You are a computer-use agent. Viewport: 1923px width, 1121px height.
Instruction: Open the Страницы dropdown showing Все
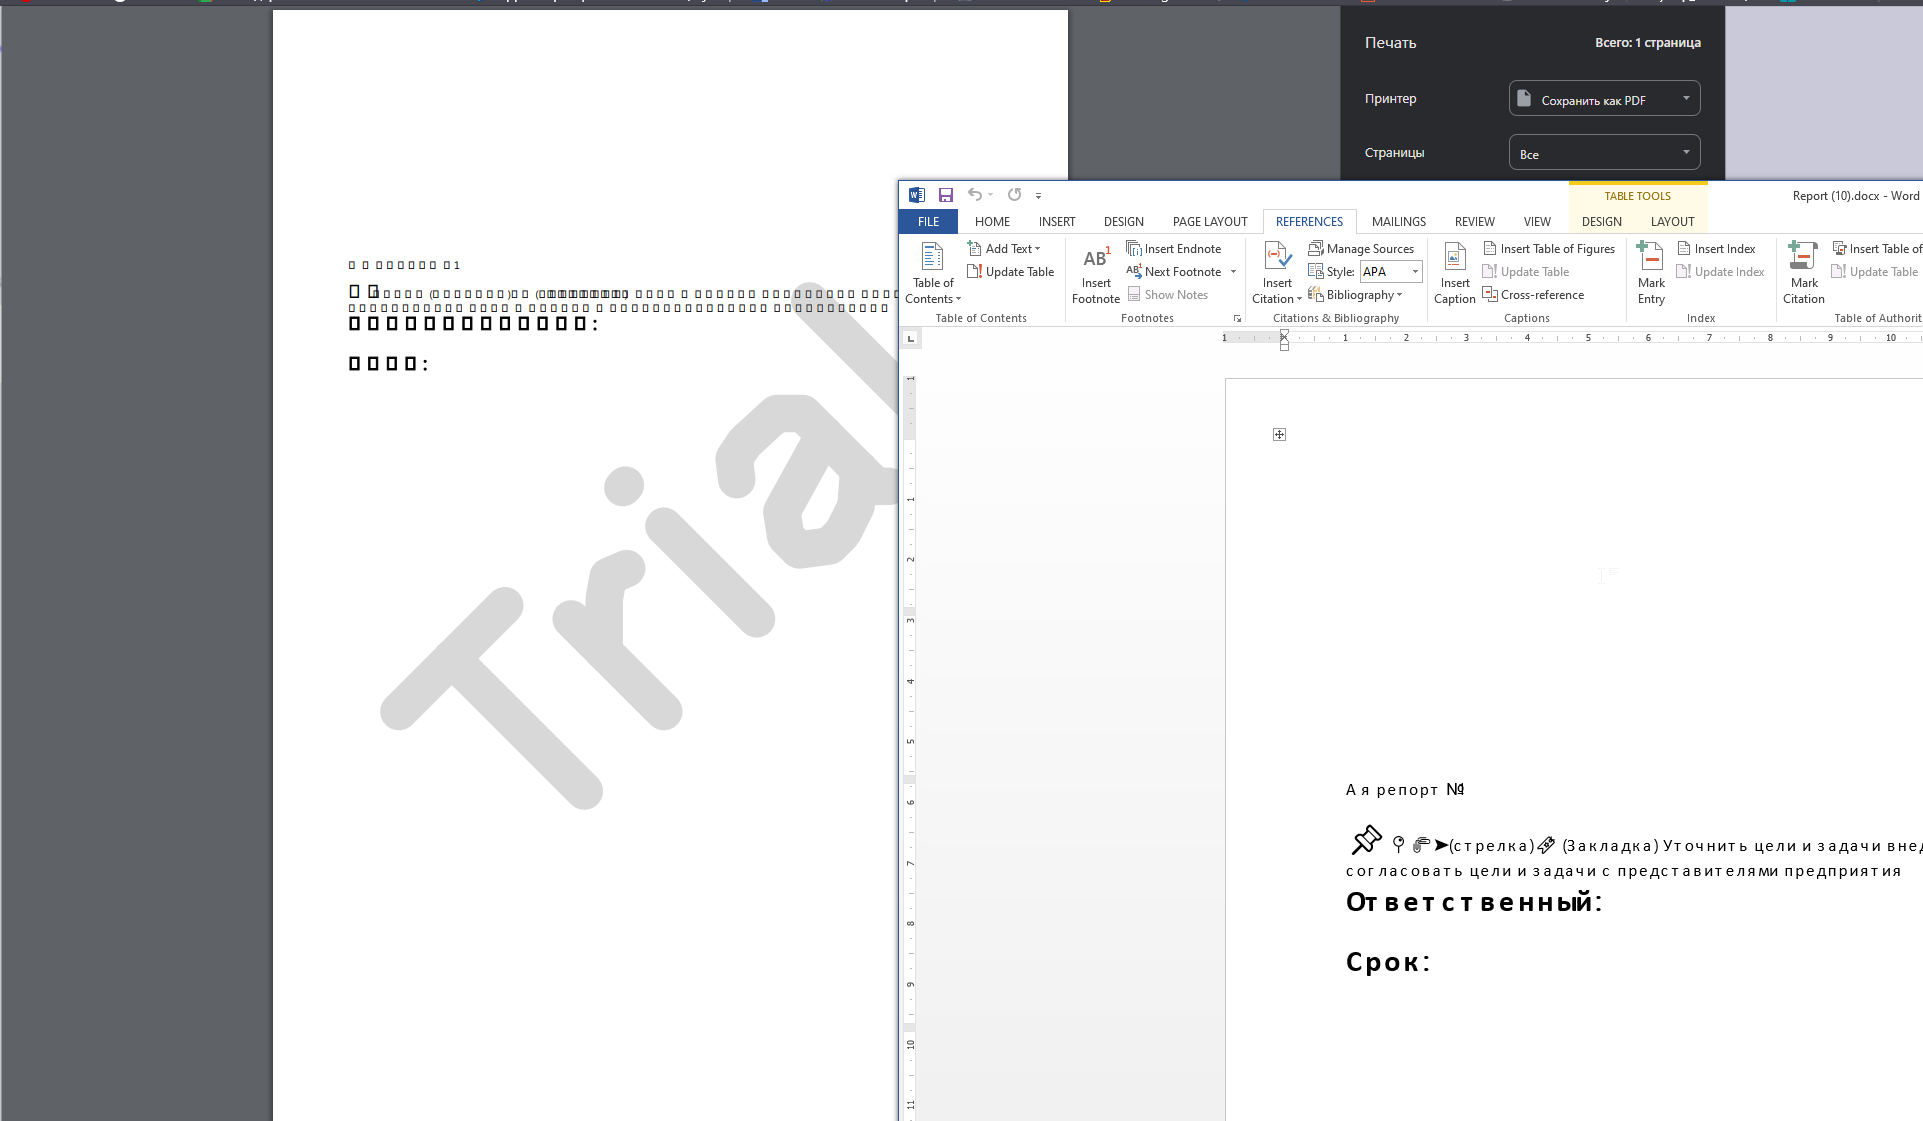point(1604,153)
